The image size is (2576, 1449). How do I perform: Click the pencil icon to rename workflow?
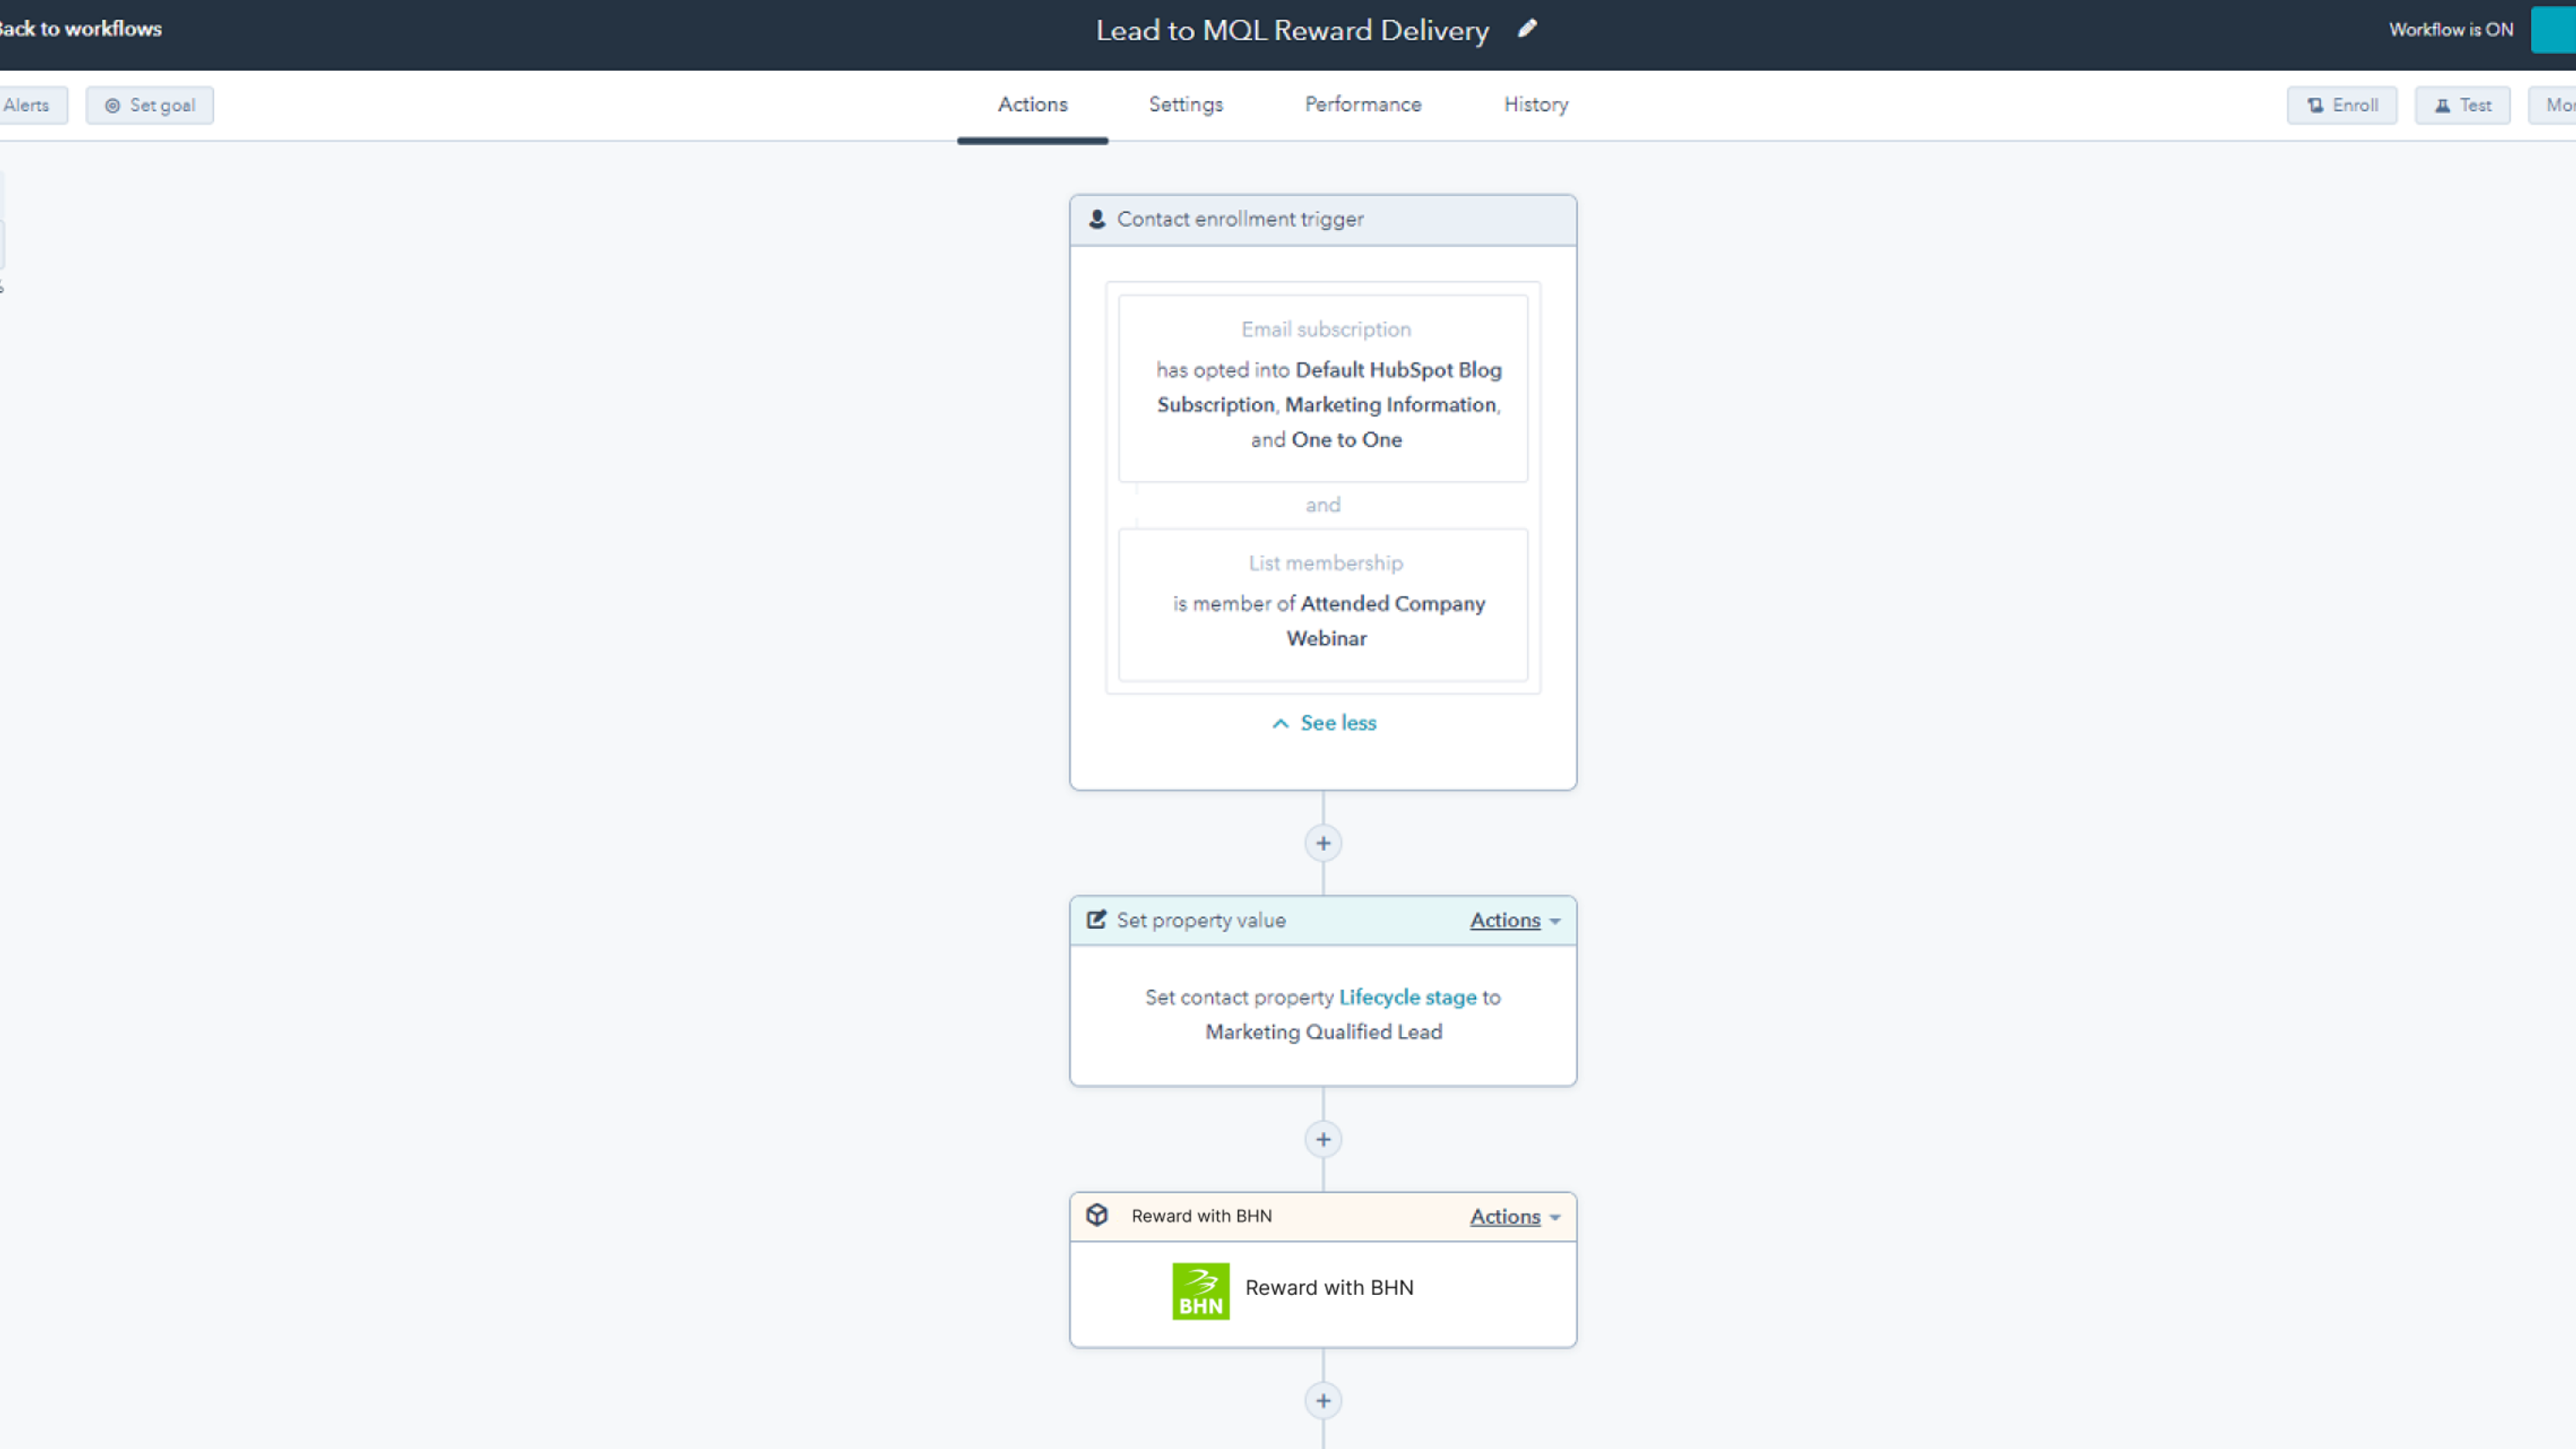point(1527,29)
